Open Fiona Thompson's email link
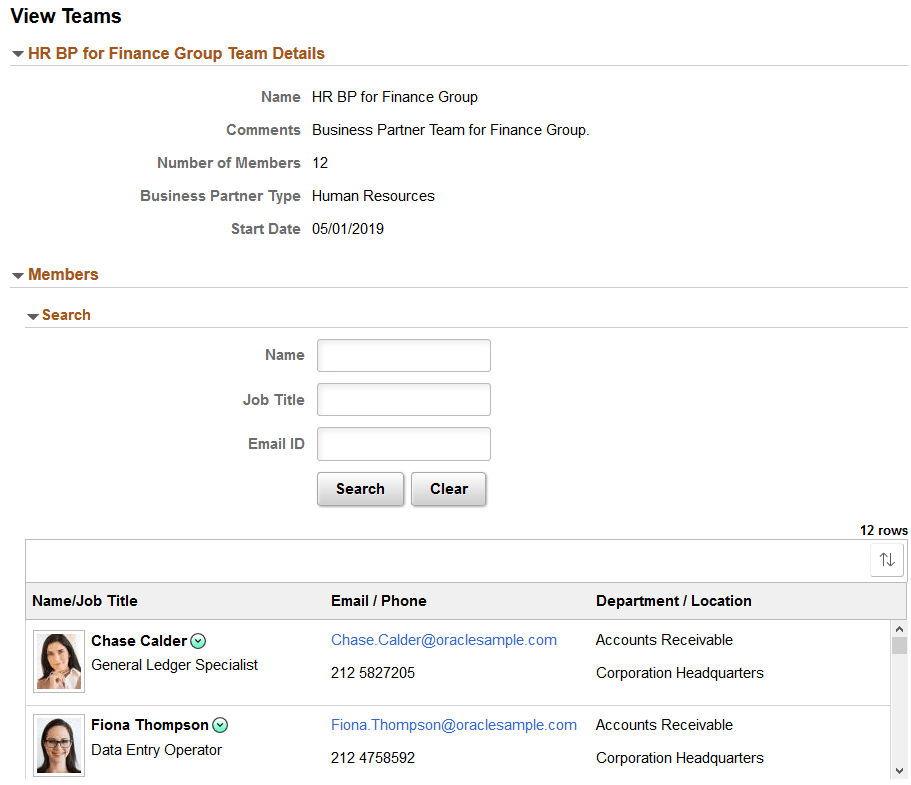This screenshot has width=911, height=785. pyautogui.click(x=454, y=724)
